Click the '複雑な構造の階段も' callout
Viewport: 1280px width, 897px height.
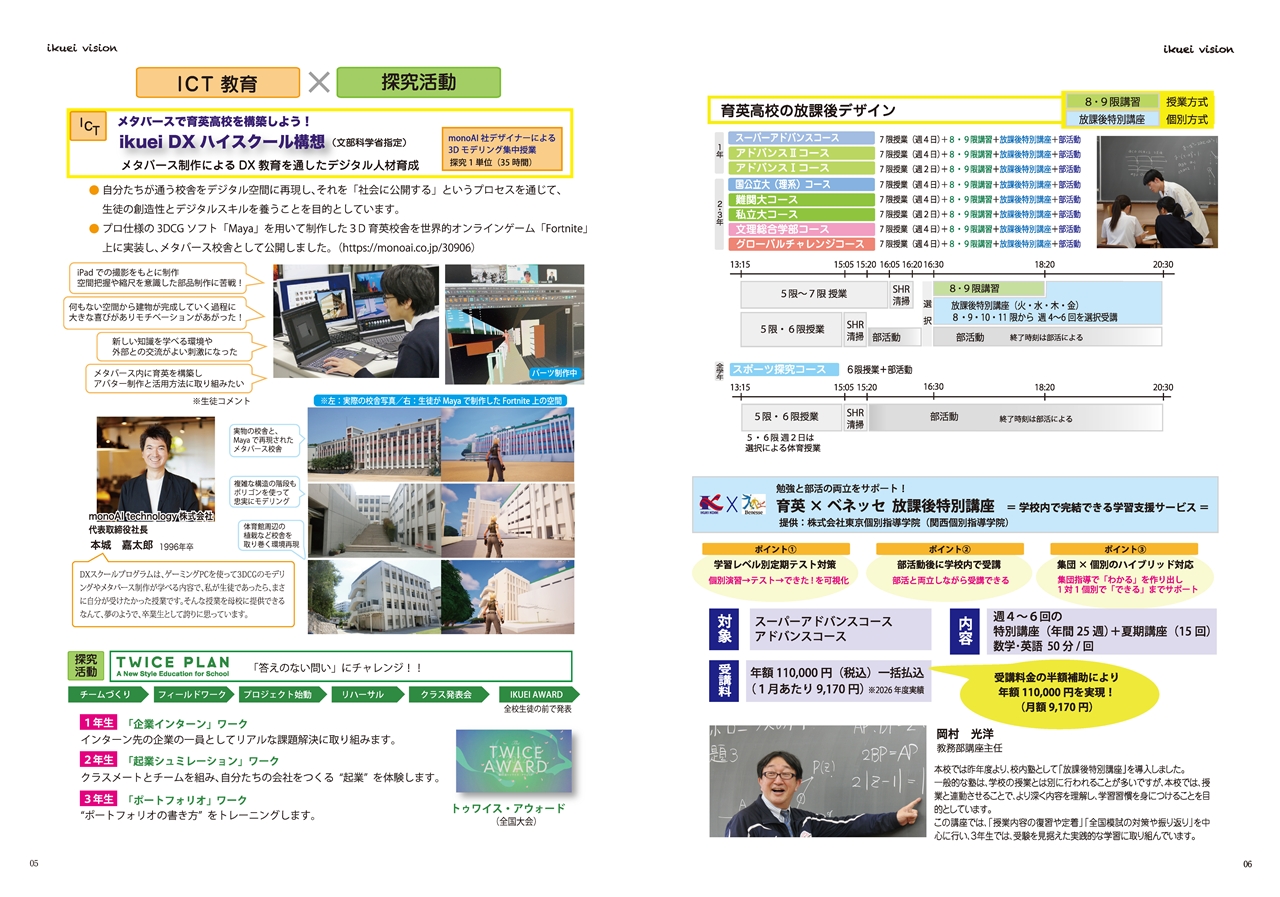tap(264, 493)
